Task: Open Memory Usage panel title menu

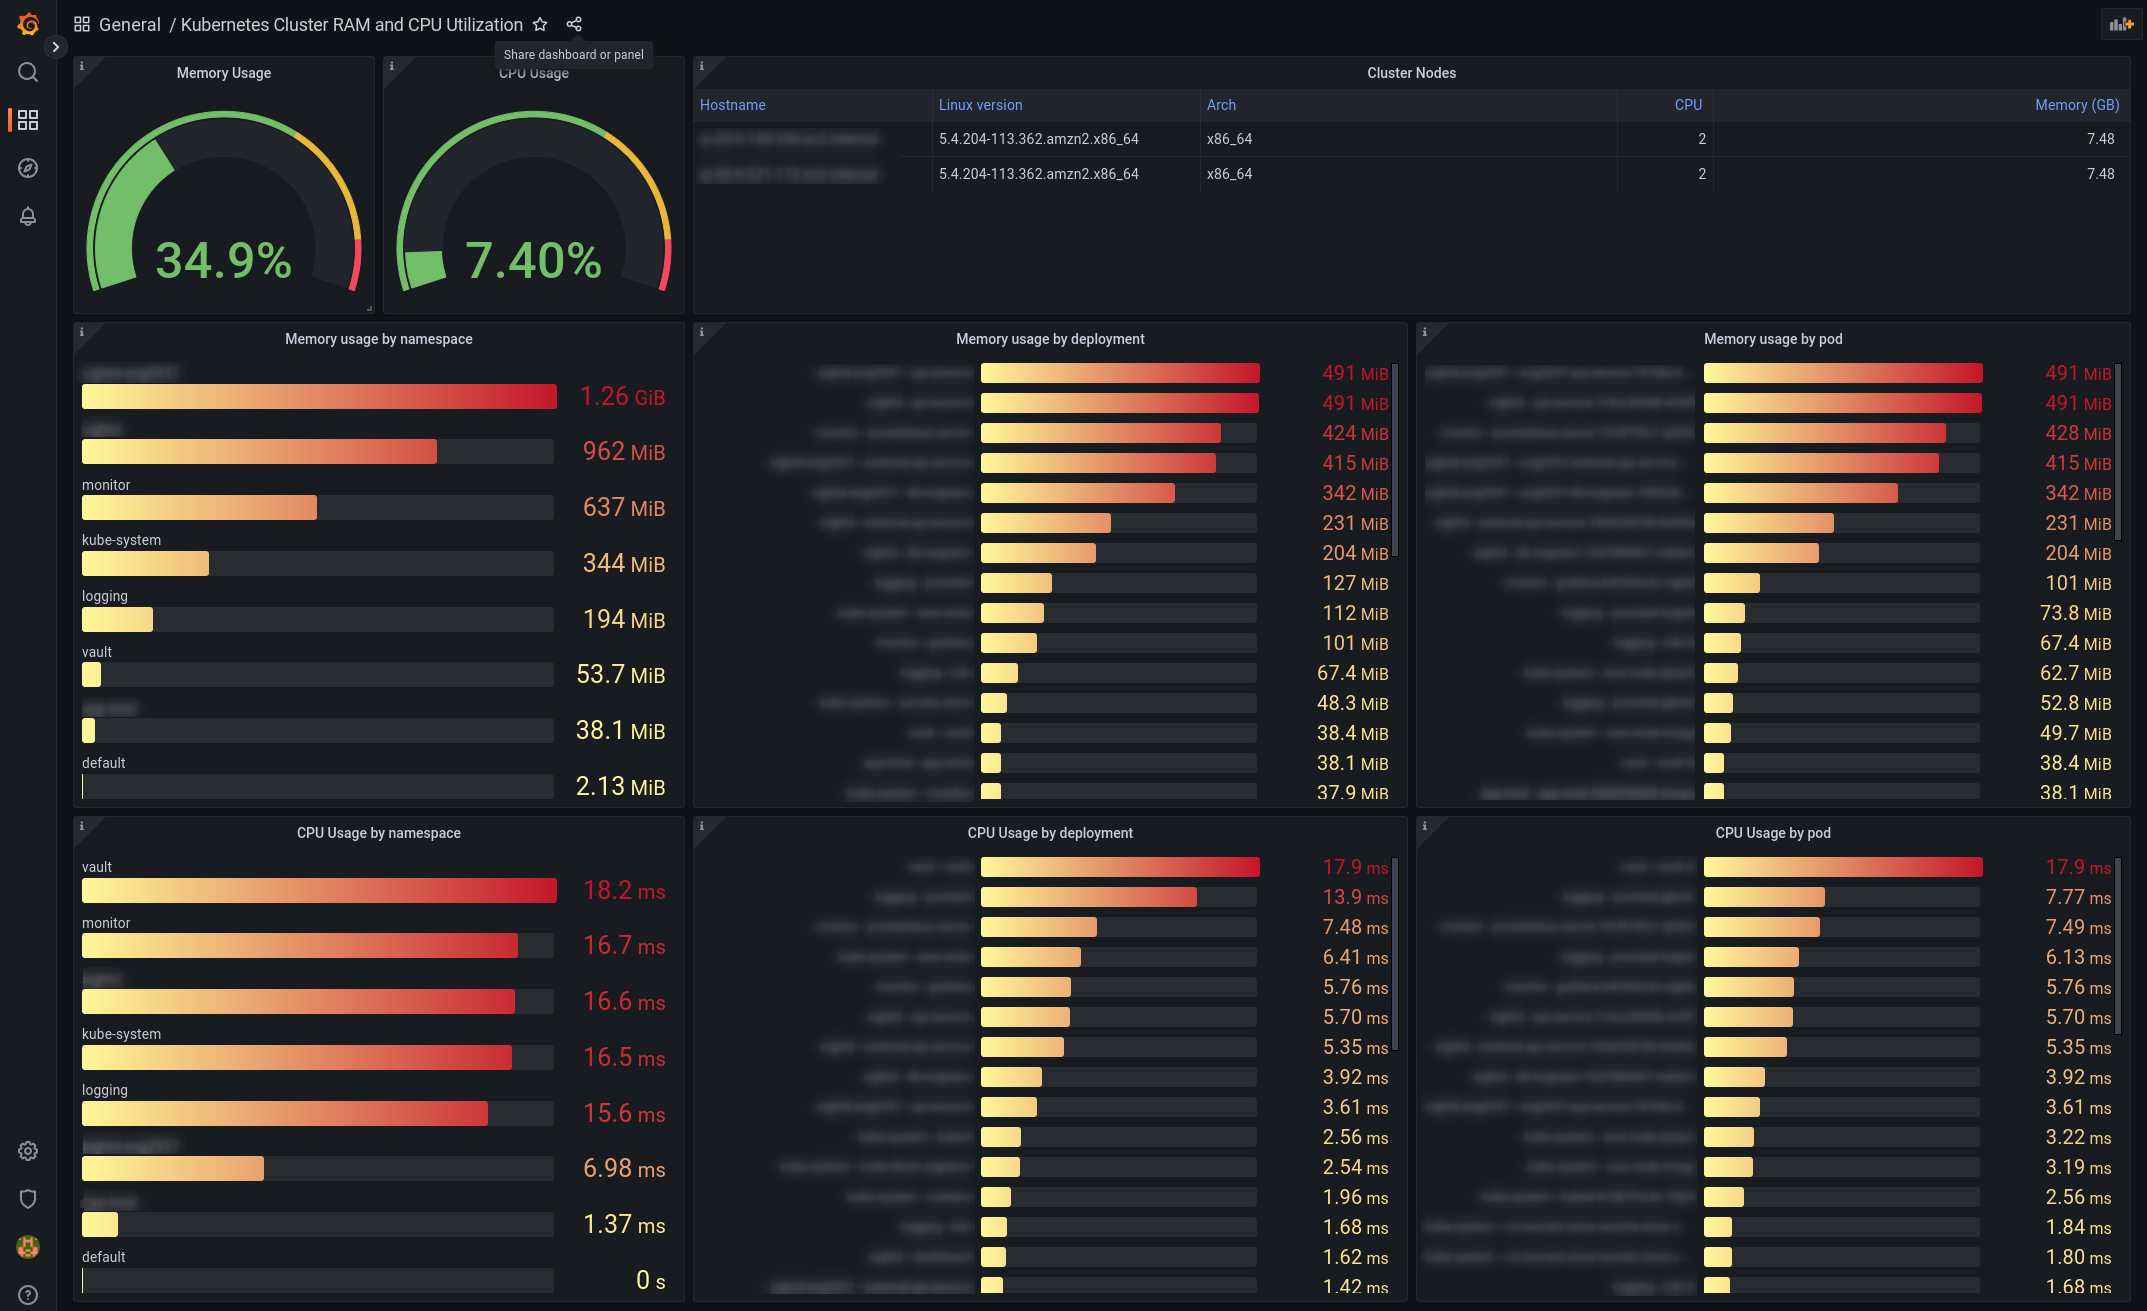Action: pos(224,73)
